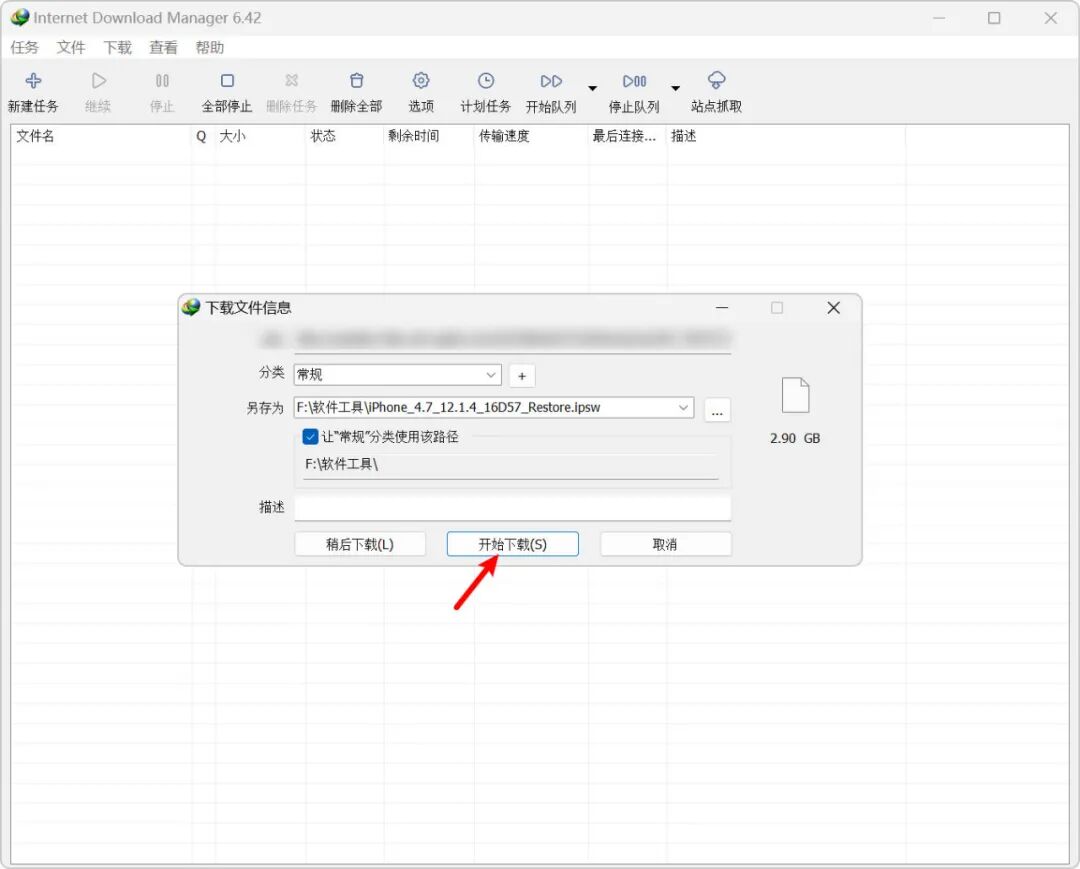The image size is (1080, 869).
Task: Click the 全部停止 (stop all) toolbar icon
Action: pos(227,81)
